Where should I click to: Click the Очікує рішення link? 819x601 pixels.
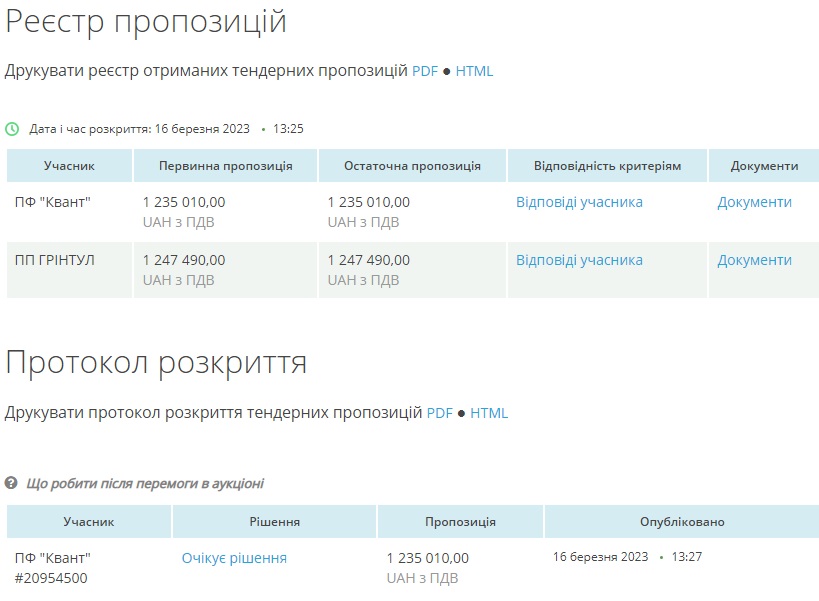pos(234,558)
